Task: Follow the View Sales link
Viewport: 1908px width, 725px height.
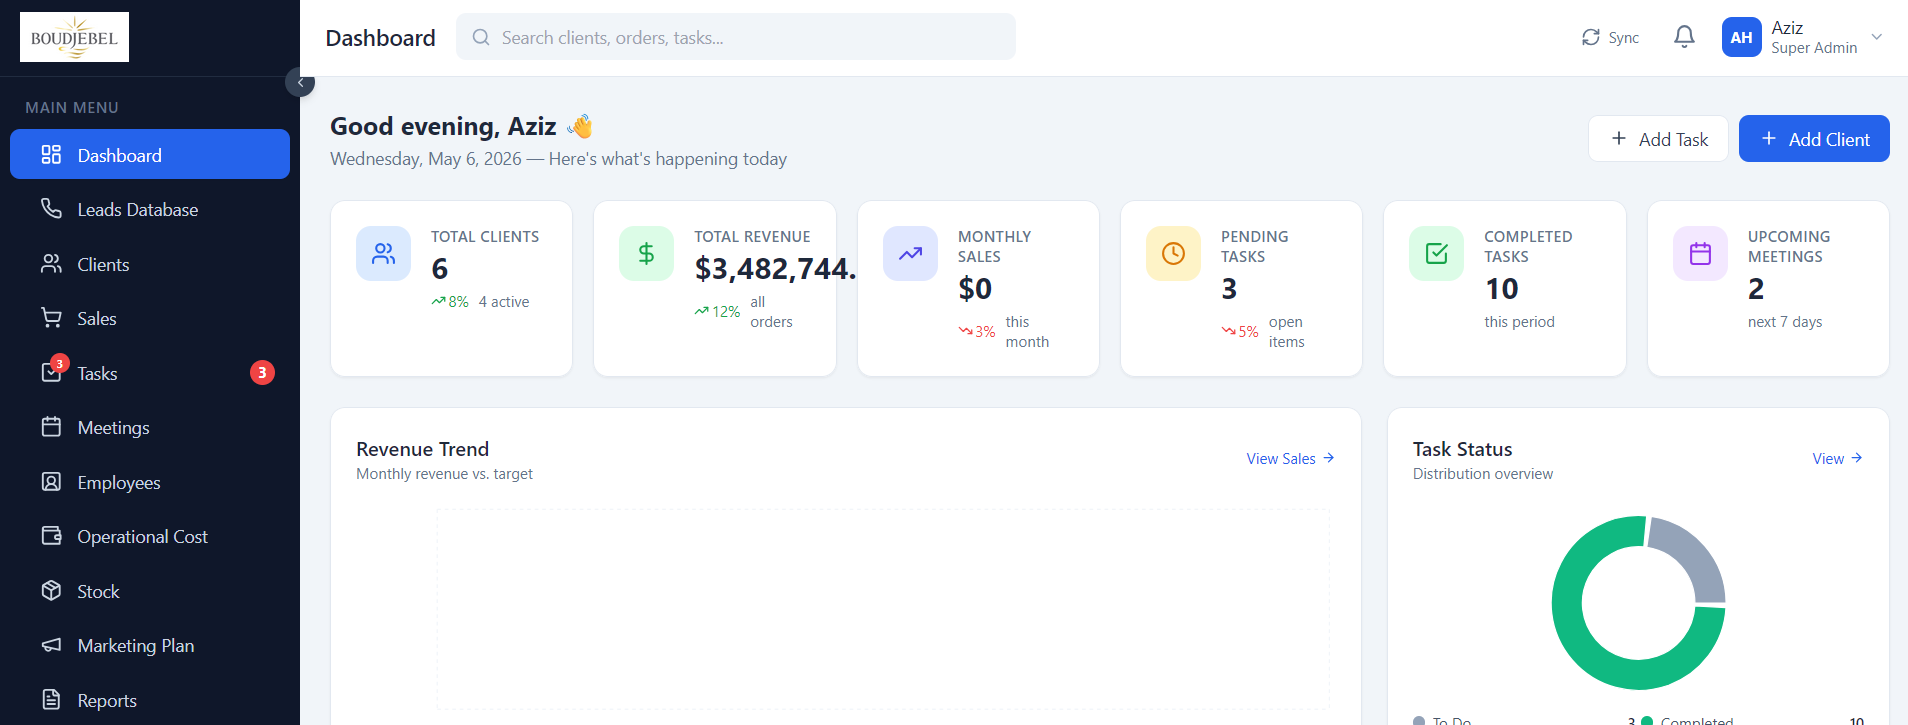Action: [1290, 458]
